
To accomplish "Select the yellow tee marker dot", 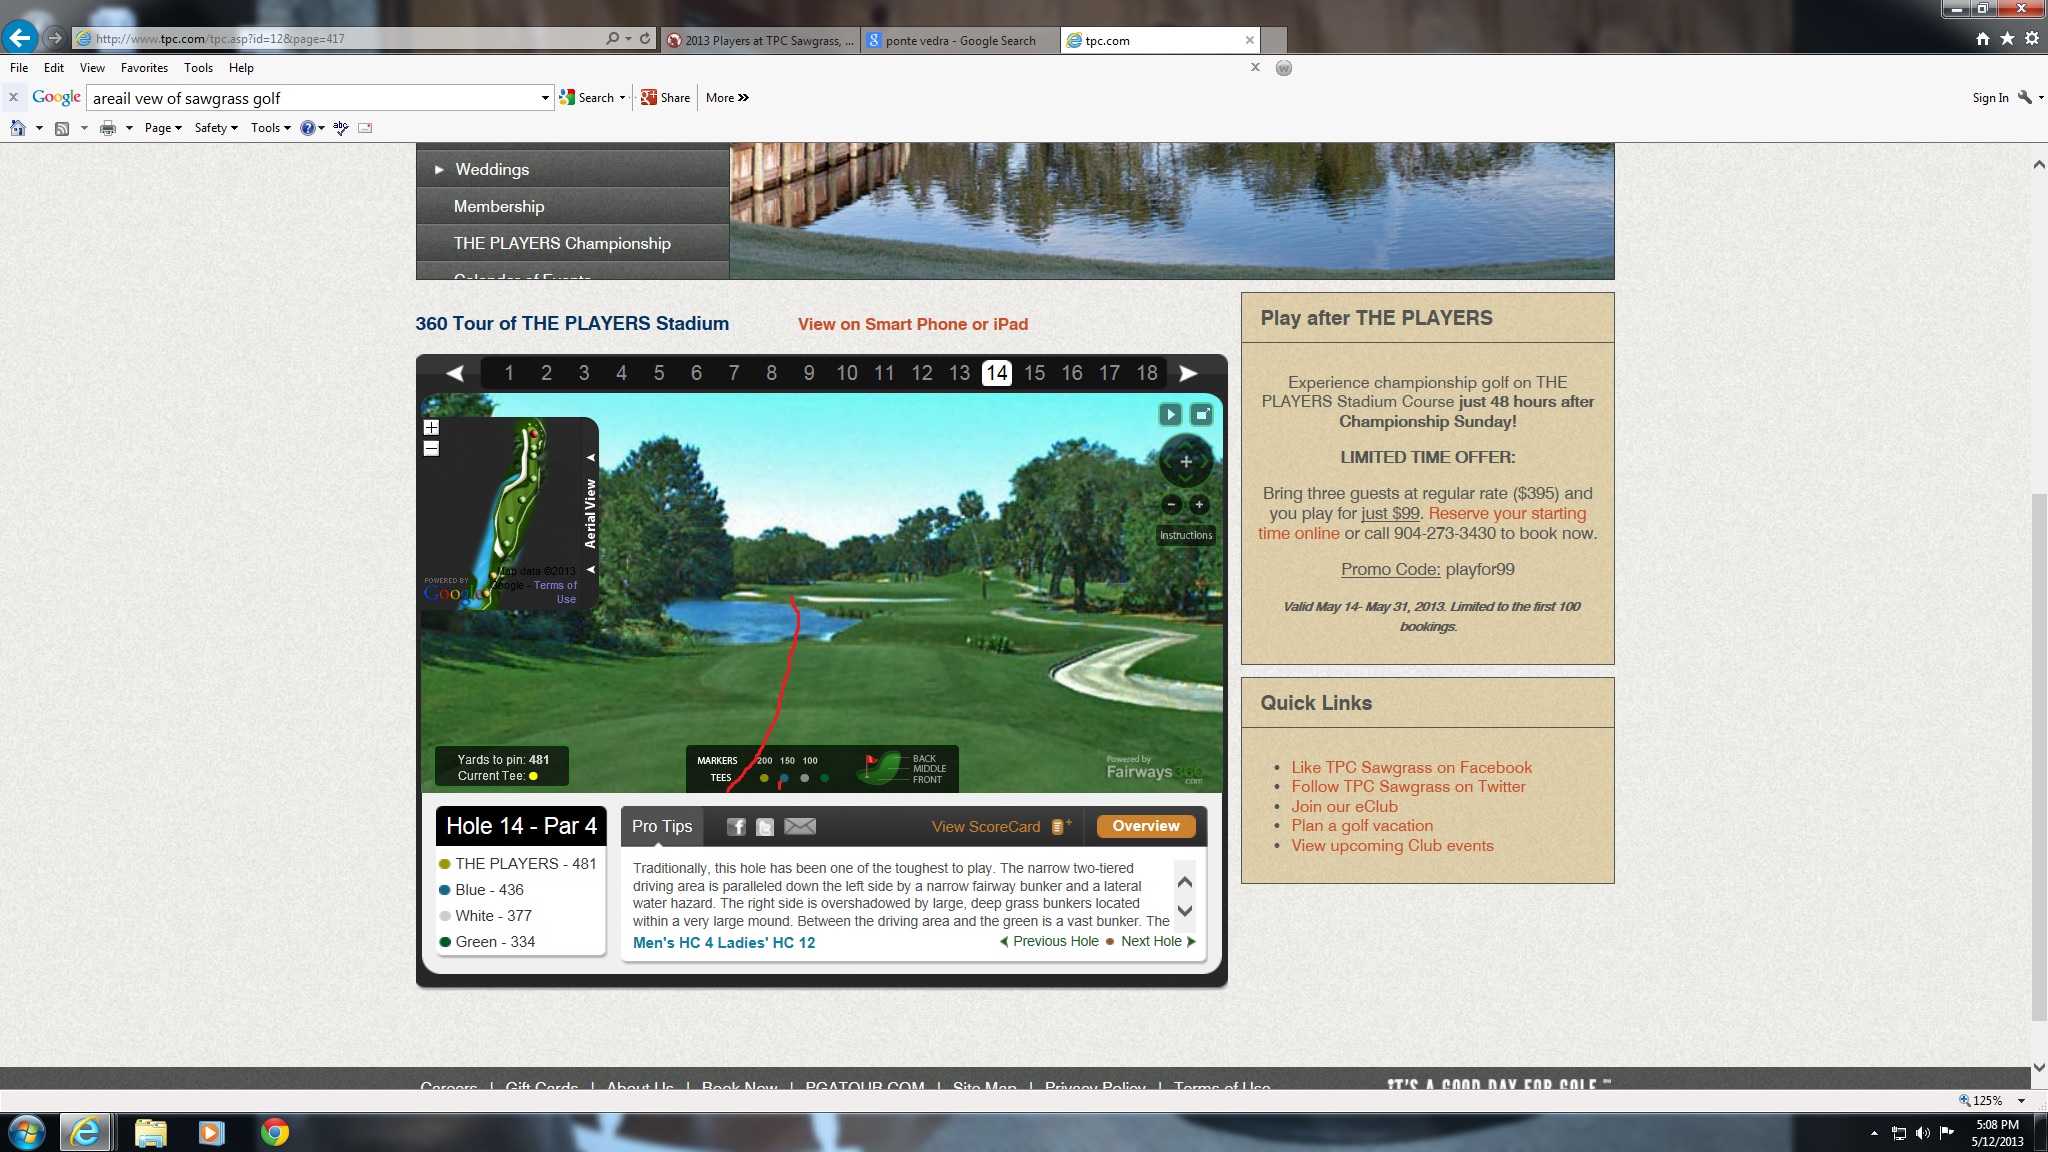I will tap(764, 778).
